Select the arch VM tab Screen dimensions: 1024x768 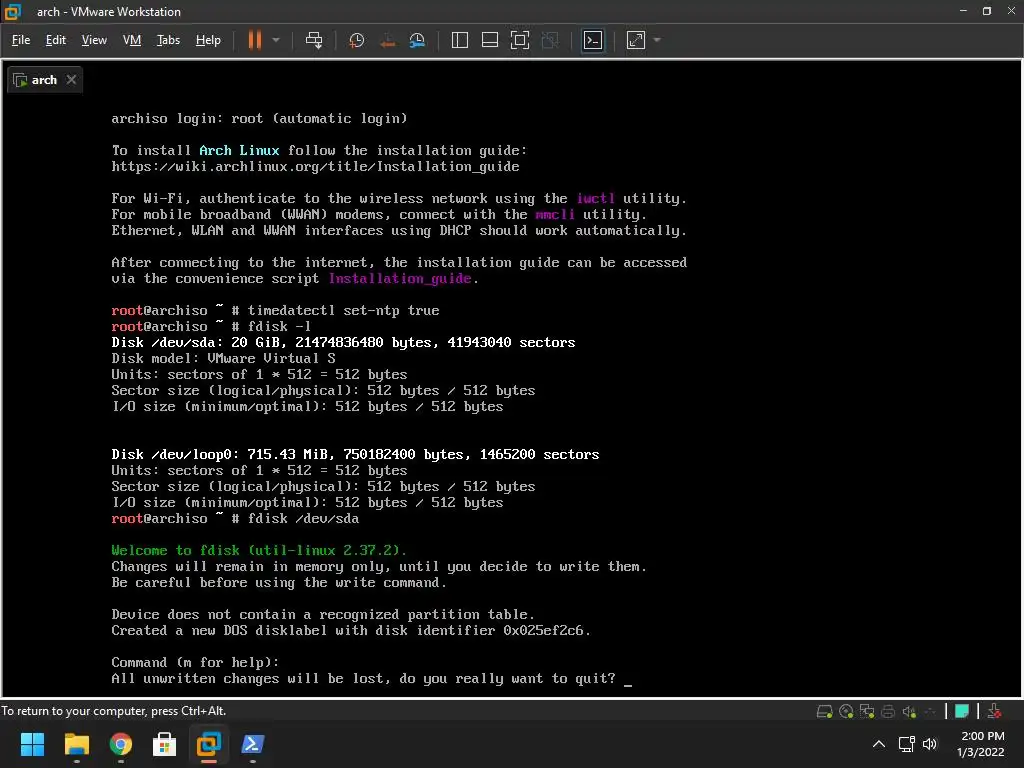pos(44,80)
